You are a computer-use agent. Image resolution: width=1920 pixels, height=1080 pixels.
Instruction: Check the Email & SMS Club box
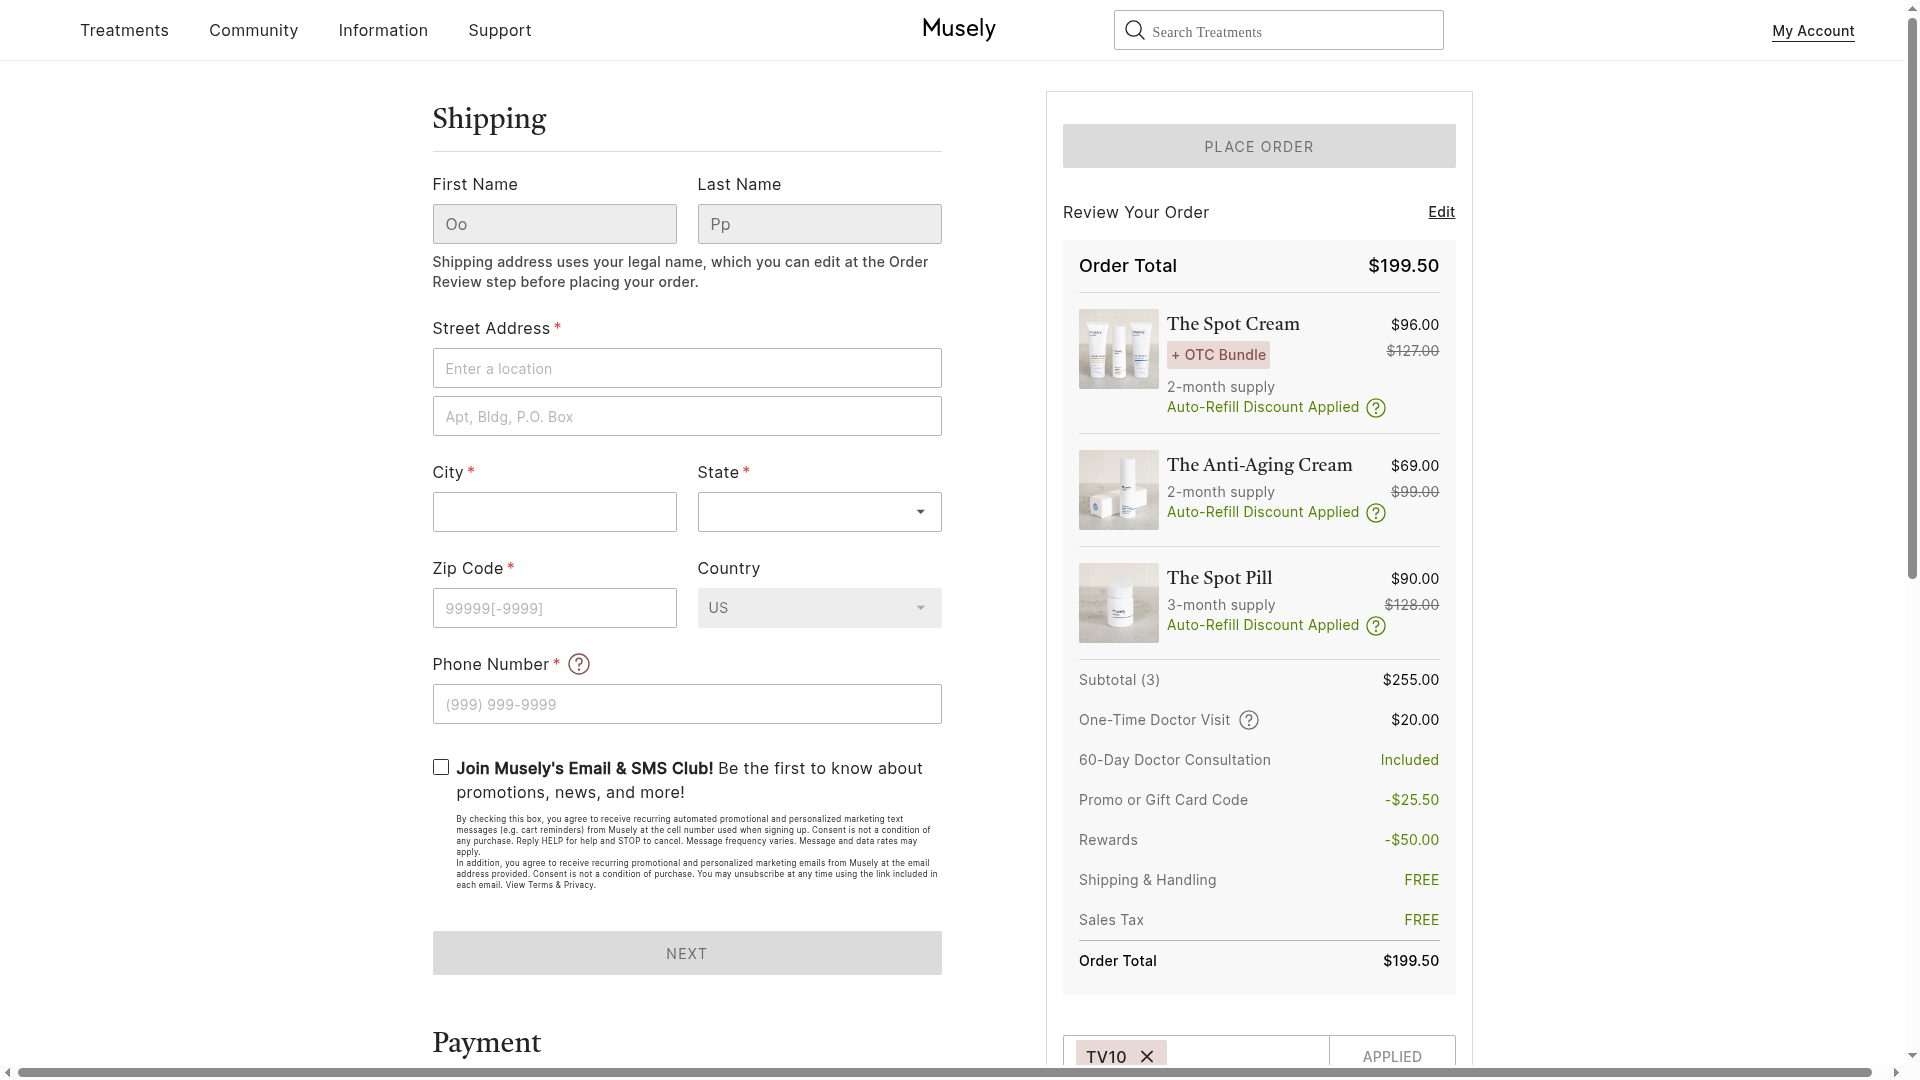[x=441, y=767]
